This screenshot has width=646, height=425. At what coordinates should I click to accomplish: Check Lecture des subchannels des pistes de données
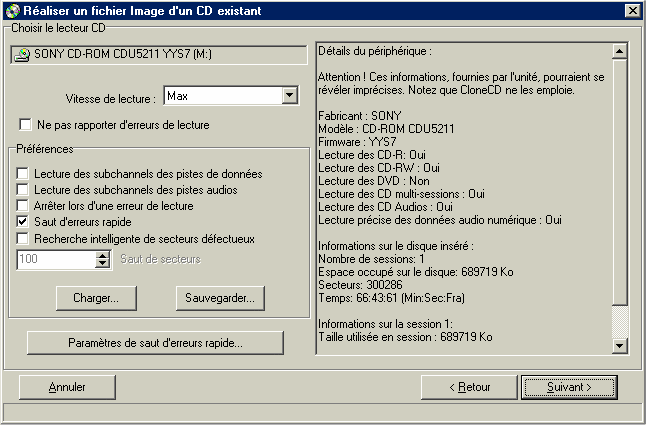22,173
